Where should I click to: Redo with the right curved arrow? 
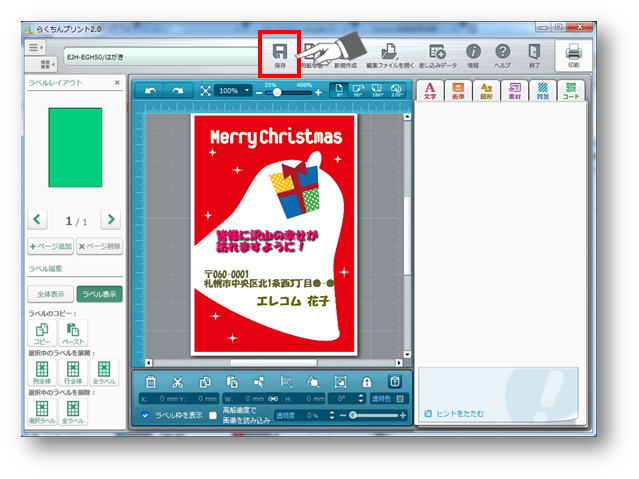(x=178, y=91)
